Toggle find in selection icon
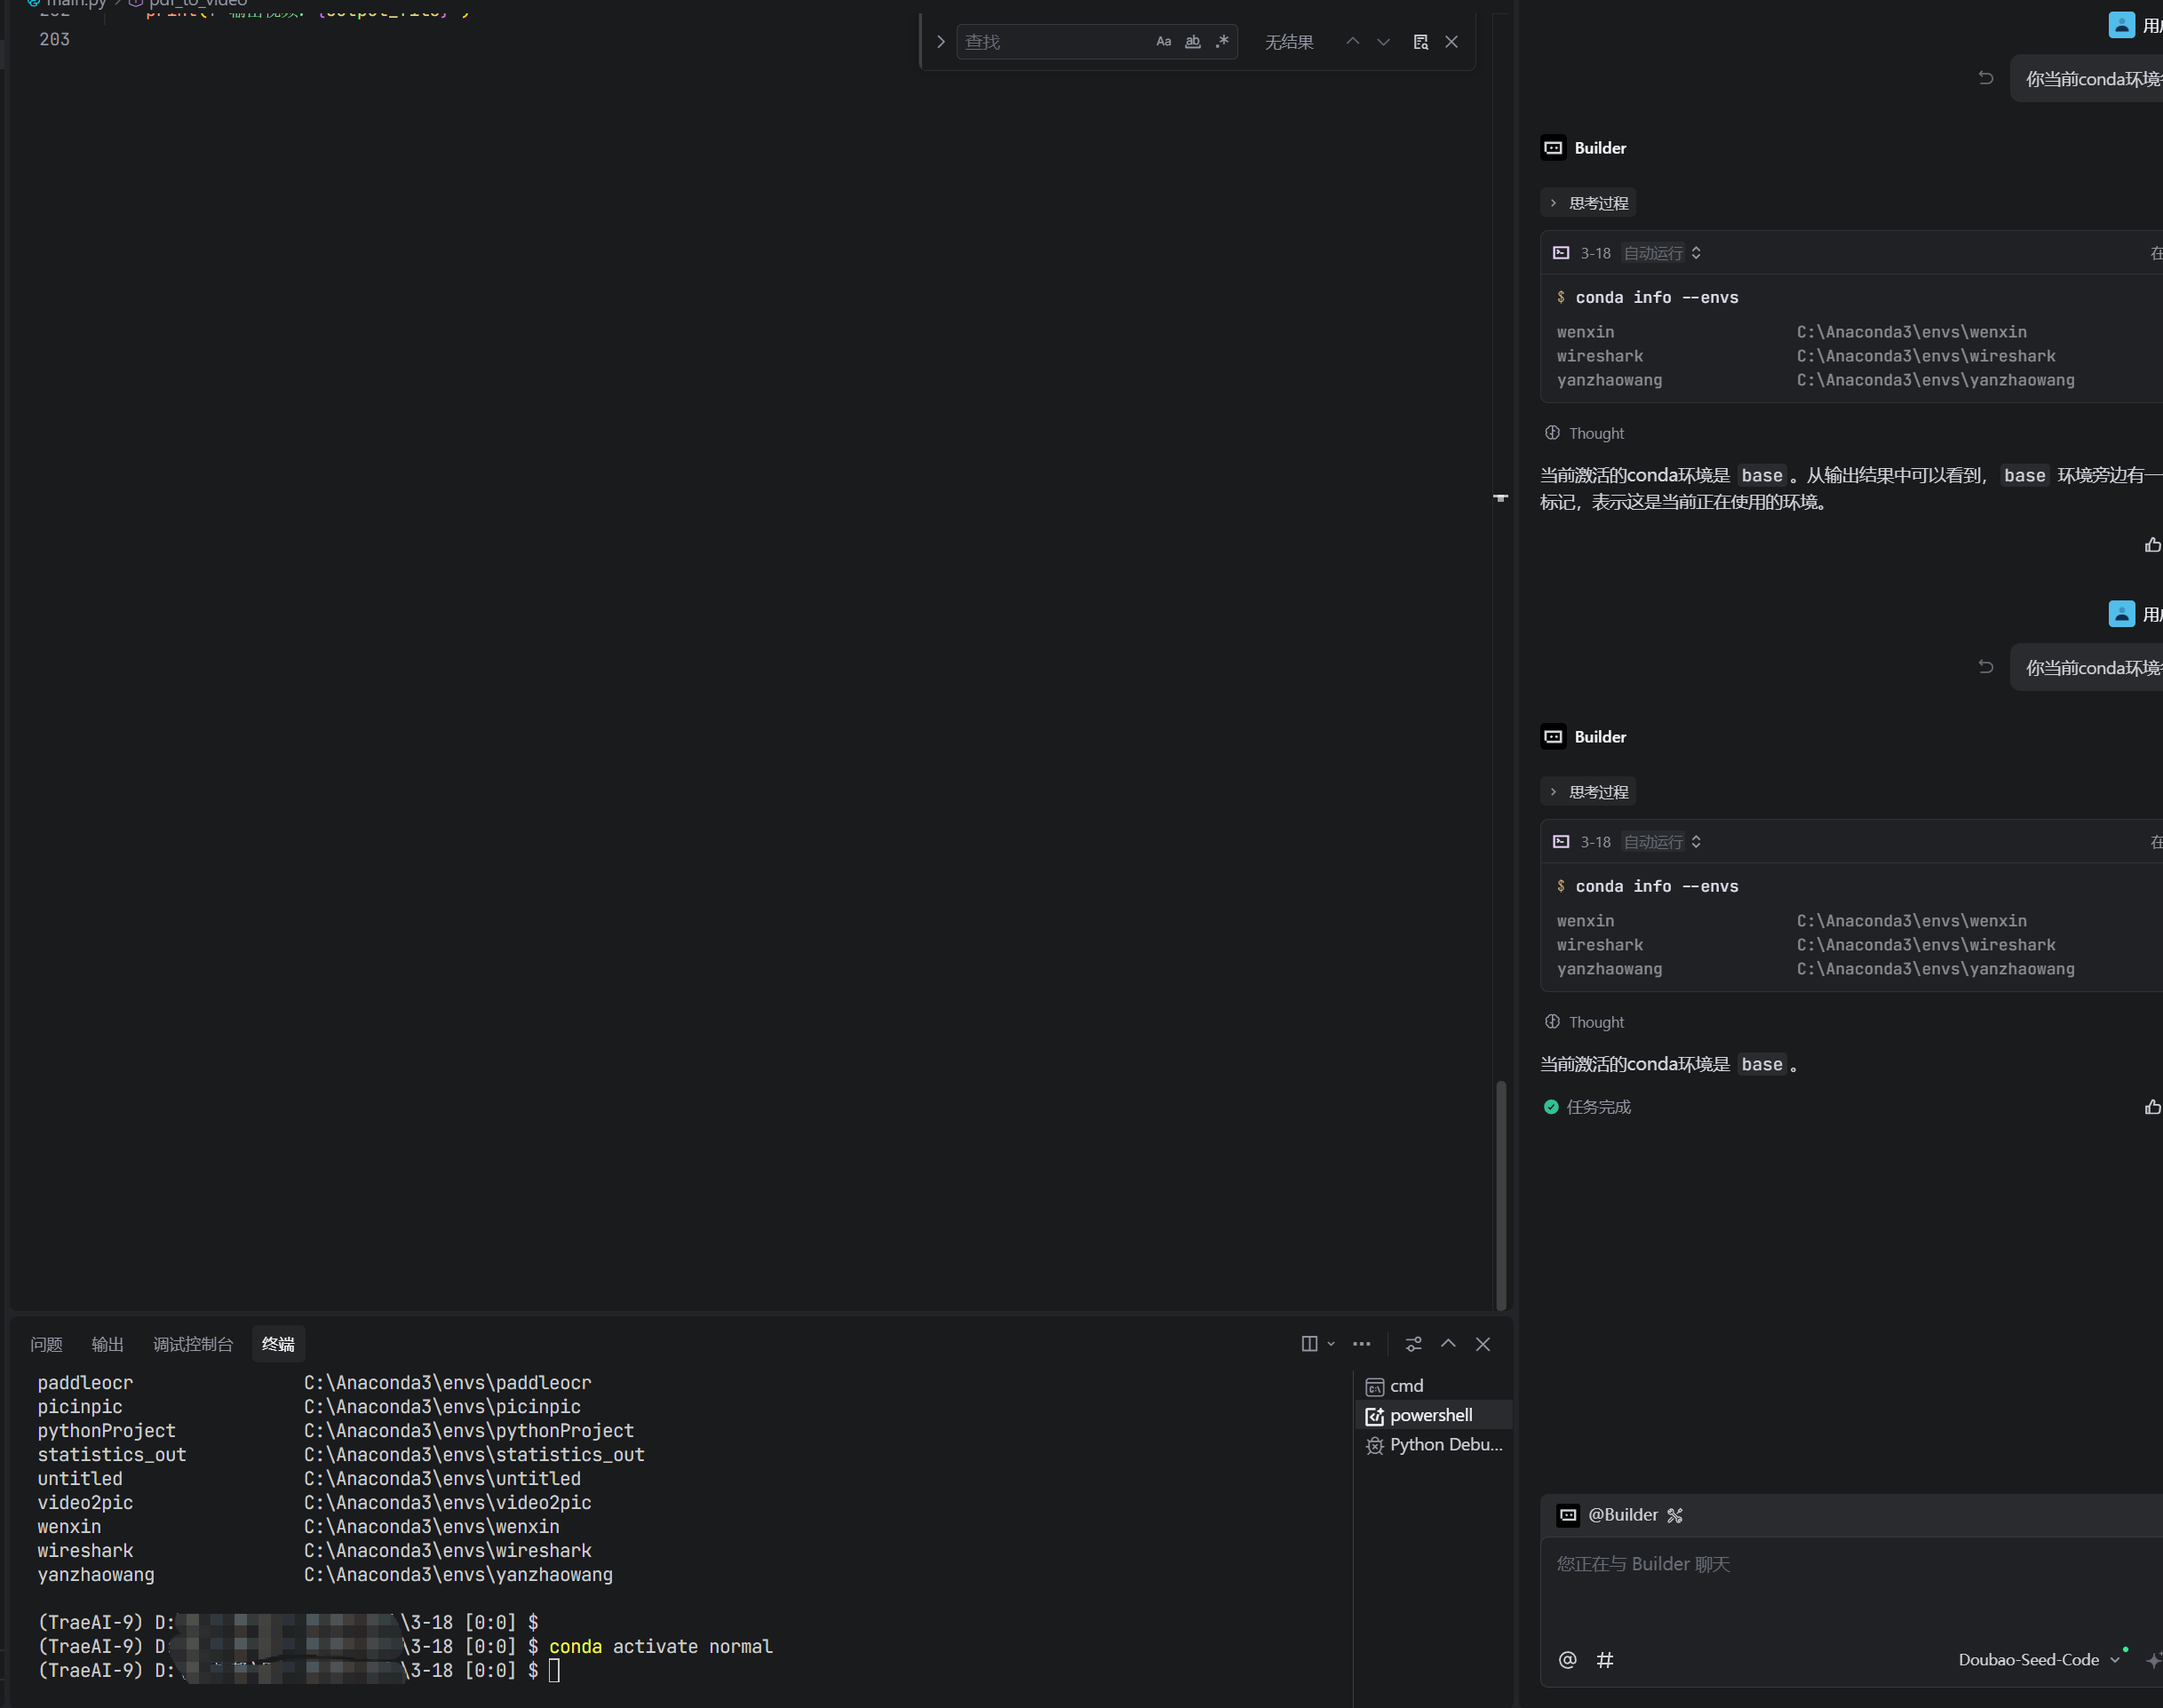This screenshot has height=1708, width=2163. click(x=1420, y=42)
